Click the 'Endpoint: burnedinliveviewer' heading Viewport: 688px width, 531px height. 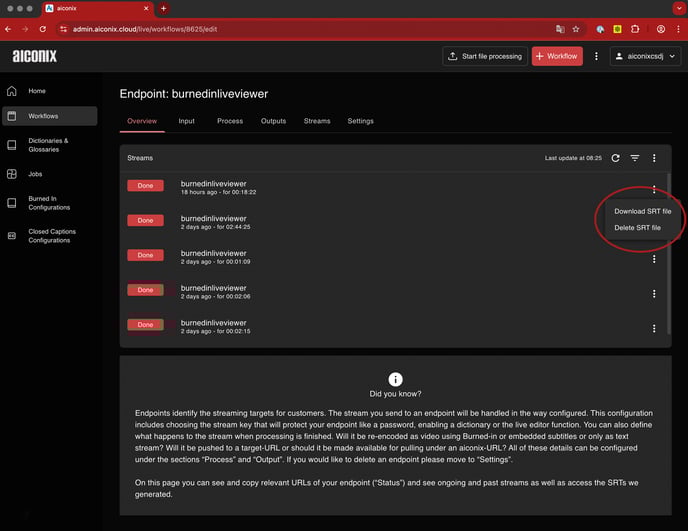pos(194,94)
